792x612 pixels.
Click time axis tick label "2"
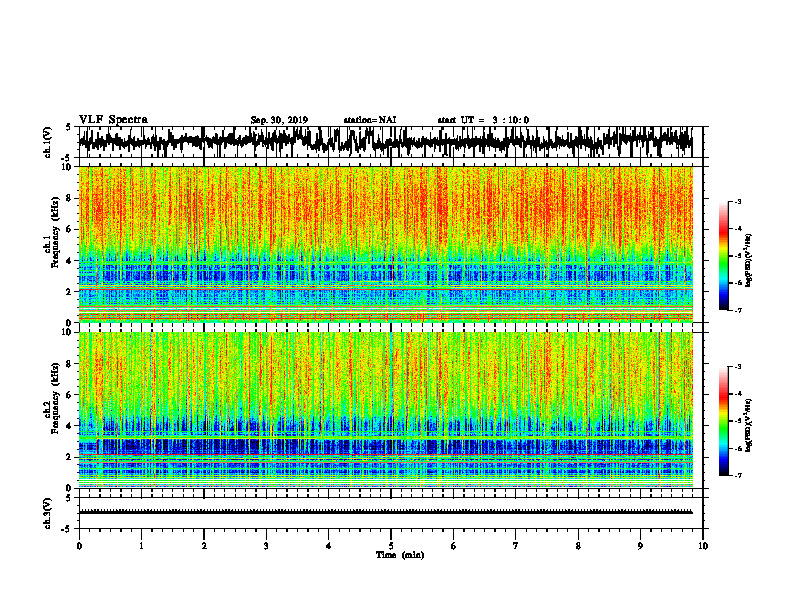[204, 546]
